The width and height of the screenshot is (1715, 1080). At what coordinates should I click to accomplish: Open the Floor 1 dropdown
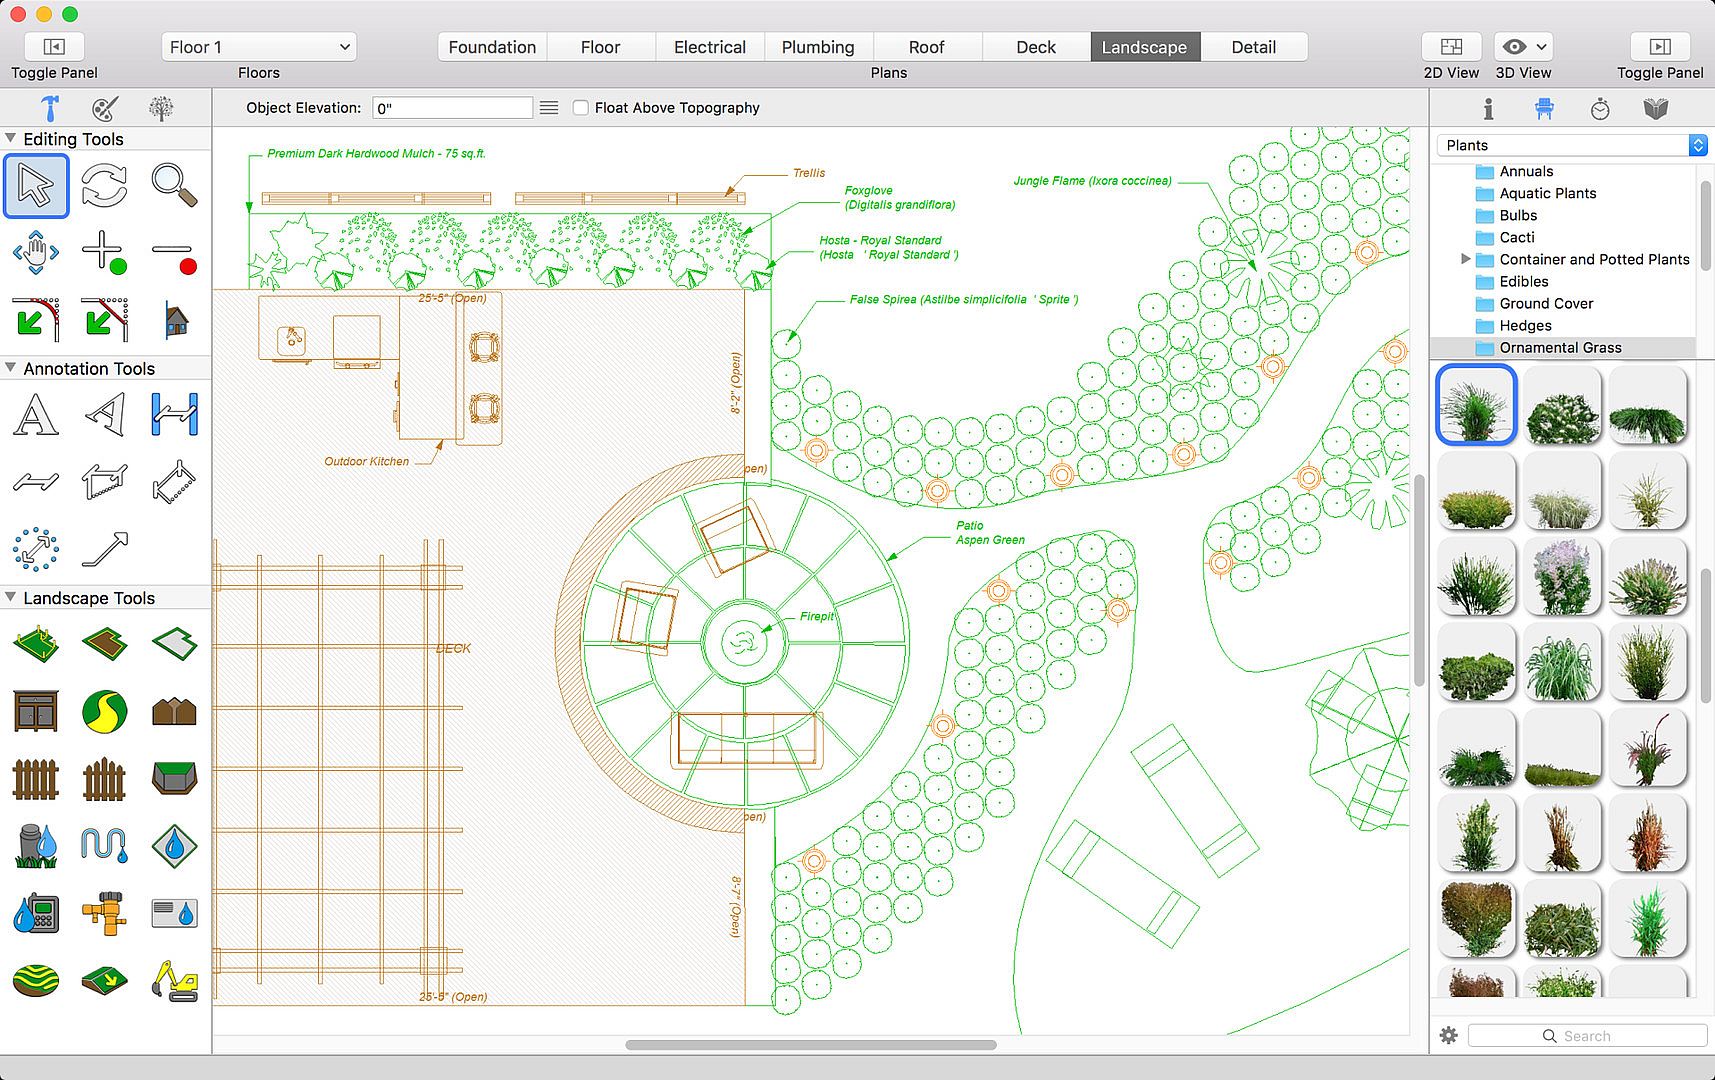(x=259, y=47)
